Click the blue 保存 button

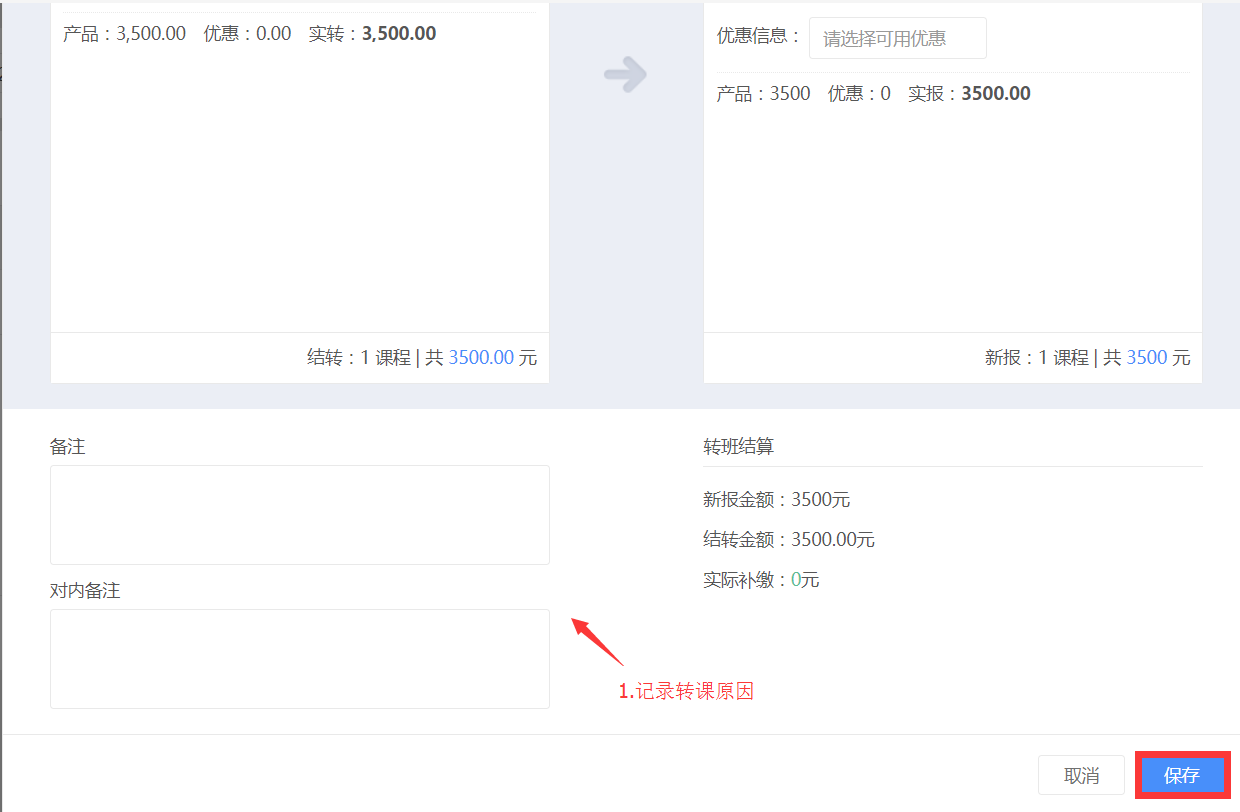1182,775
